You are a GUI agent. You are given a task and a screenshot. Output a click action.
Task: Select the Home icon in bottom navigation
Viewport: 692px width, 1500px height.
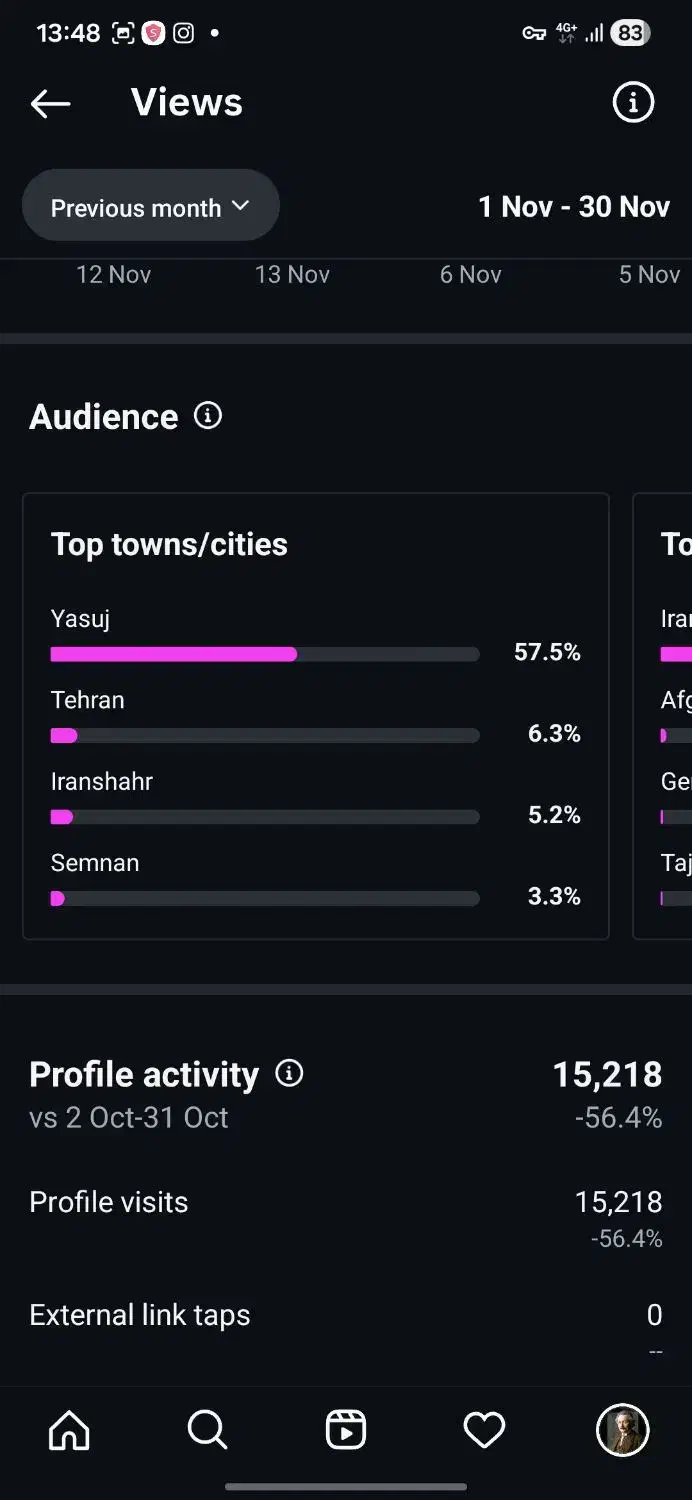[68, 1430]
